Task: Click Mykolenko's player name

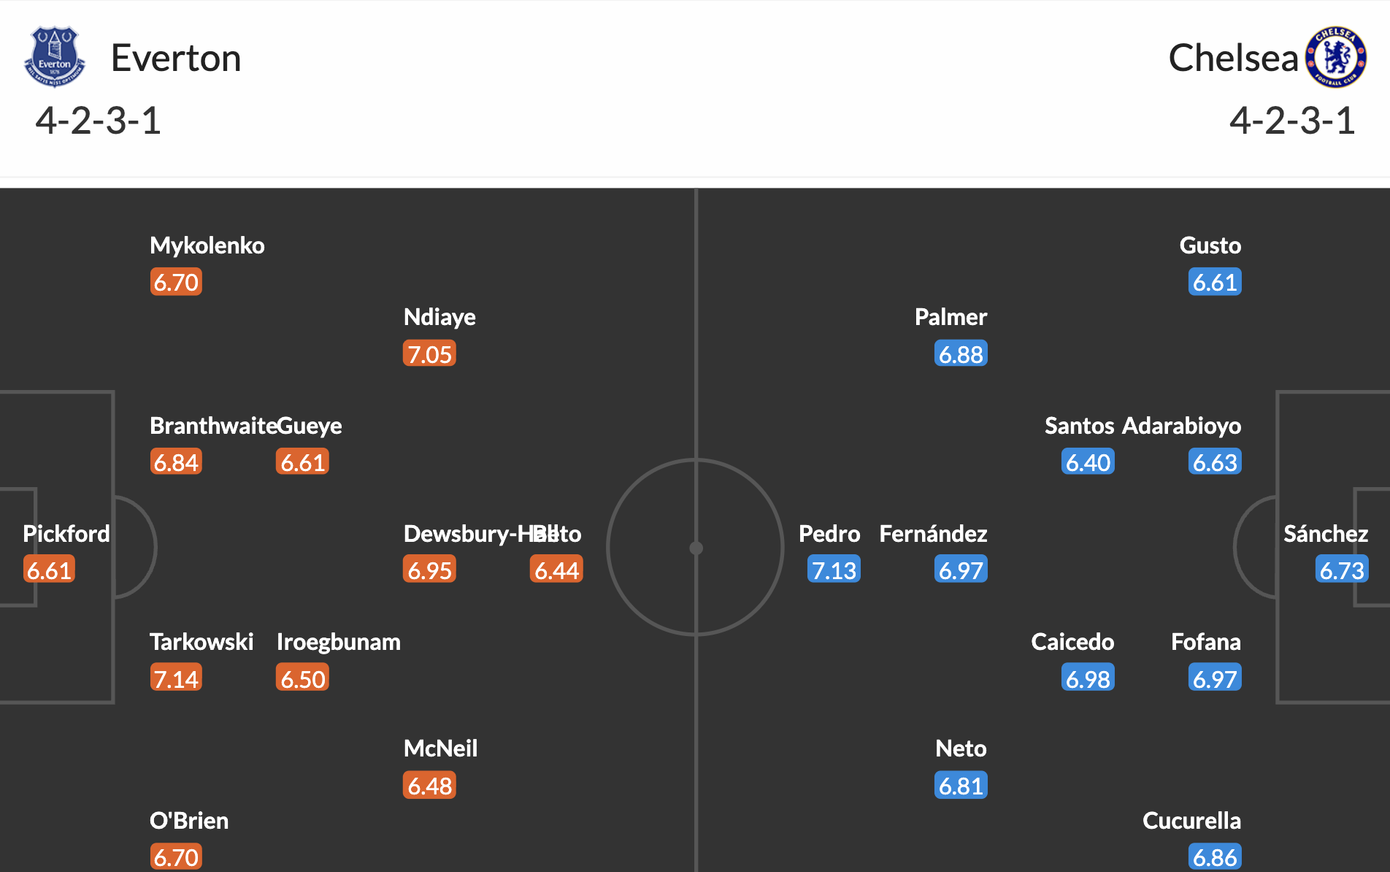Action: point(207,245)
